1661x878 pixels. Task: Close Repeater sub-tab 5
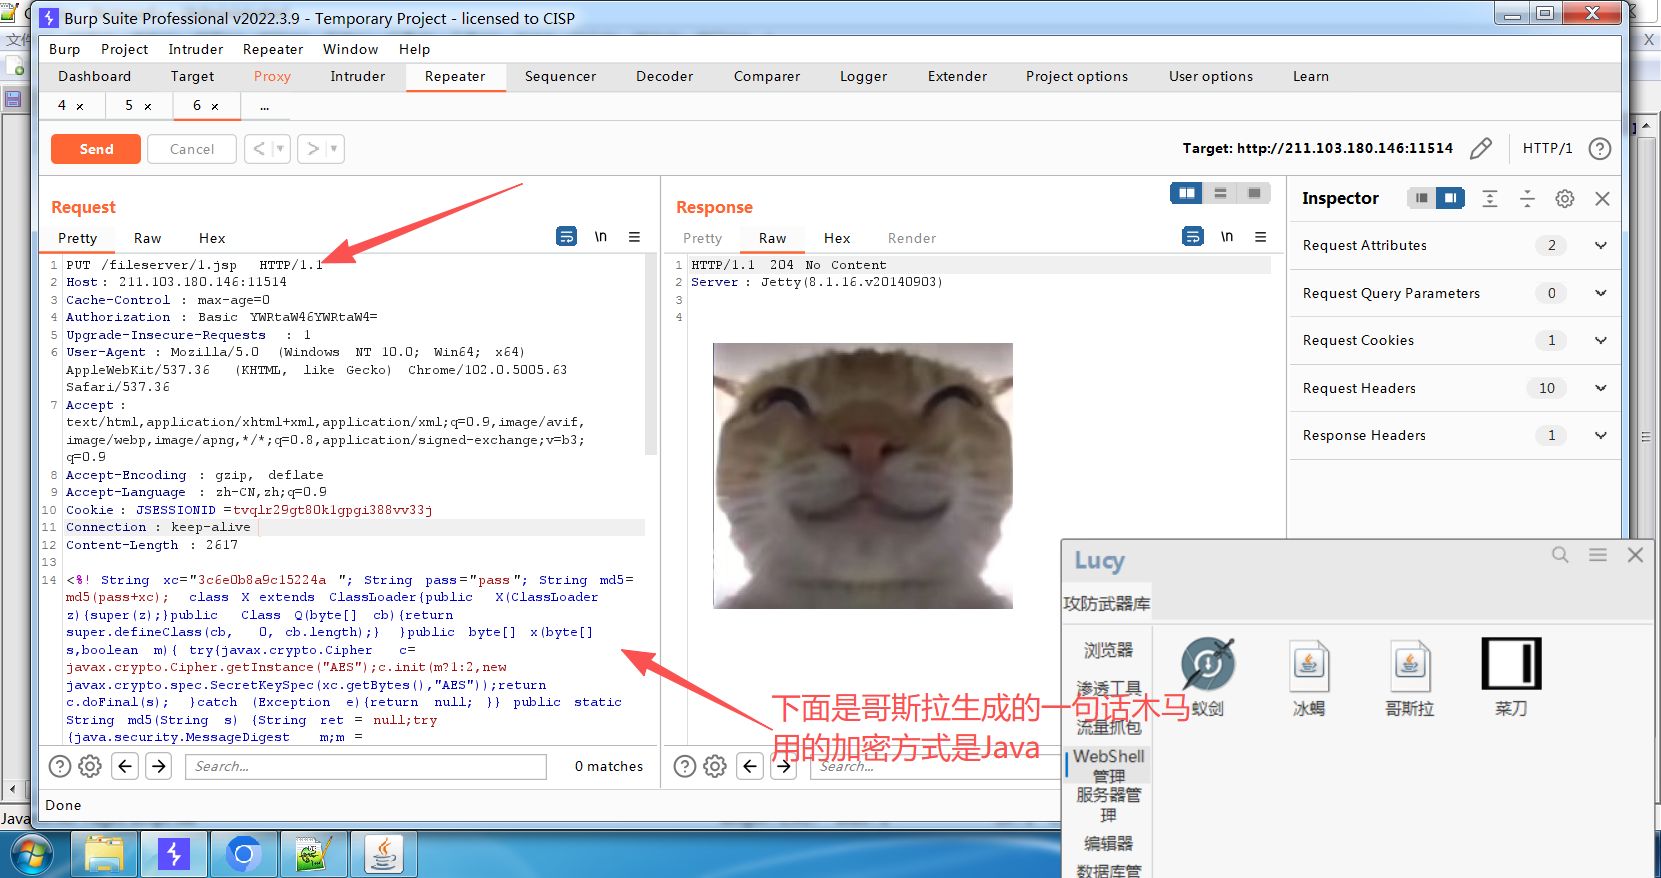[148, 106]
